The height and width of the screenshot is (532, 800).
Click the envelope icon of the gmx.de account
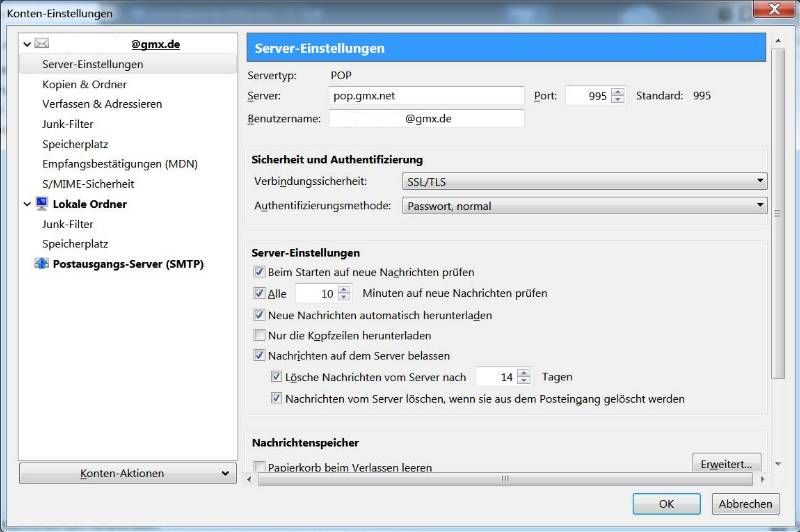click(x=42, y=44)
